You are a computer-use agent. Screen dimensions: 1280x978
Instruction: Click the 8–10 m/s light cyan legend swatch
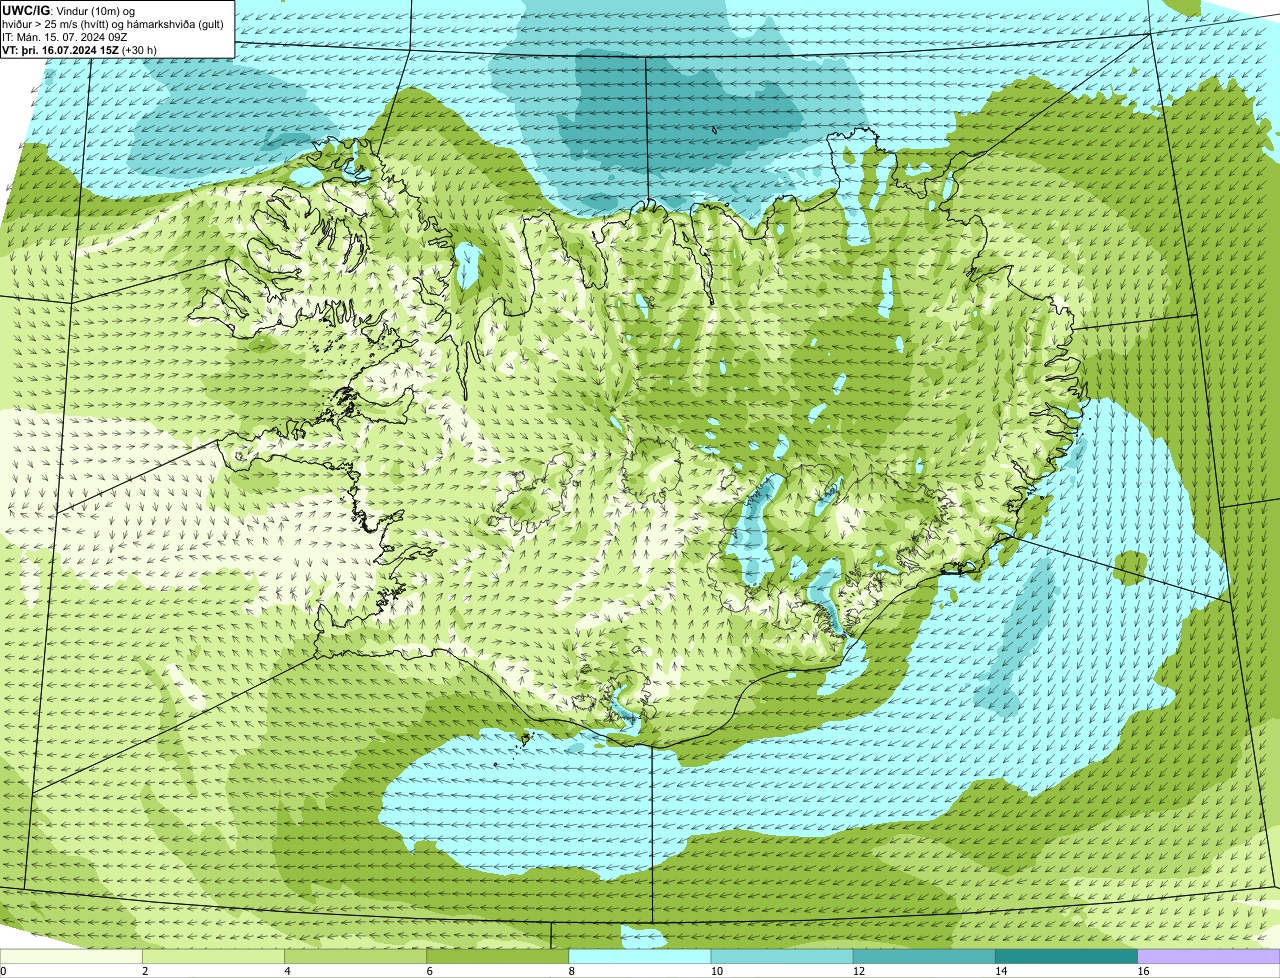[x=640, y=957]
